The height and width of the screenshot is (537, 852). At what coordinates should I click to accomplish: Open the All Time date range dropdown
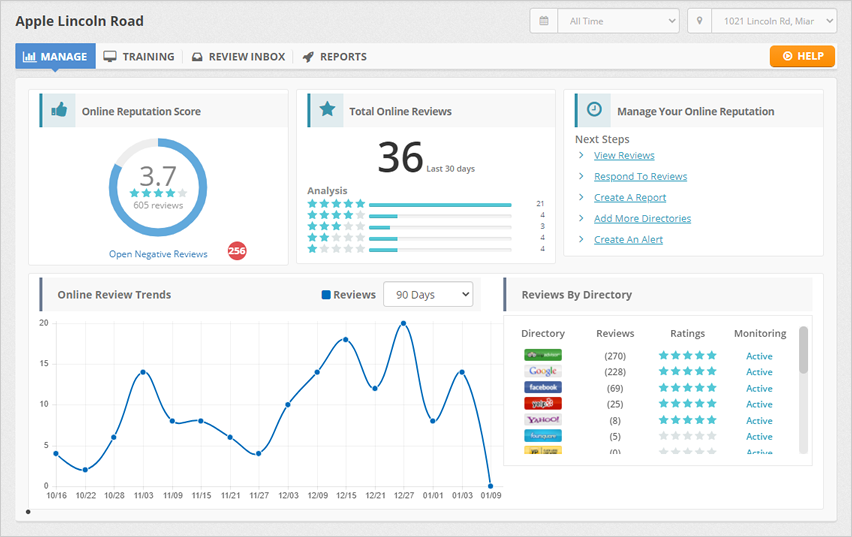click(x=619, y=21)
